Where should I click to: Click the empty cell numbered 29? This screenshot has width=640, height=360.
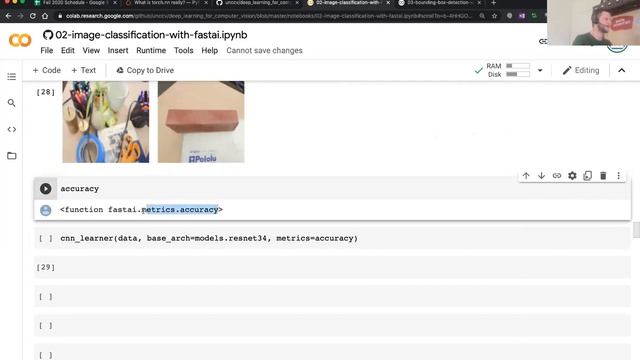332,267
